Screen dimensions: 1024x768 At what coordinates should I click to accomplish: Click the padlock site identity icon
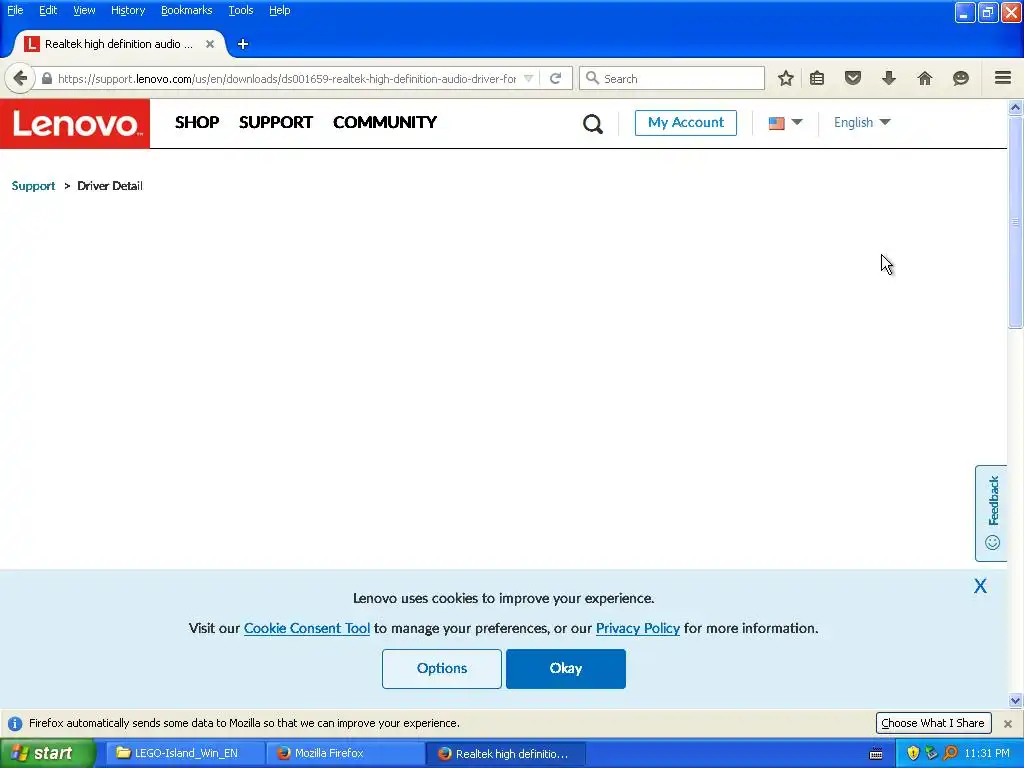(x=46, y=78)
